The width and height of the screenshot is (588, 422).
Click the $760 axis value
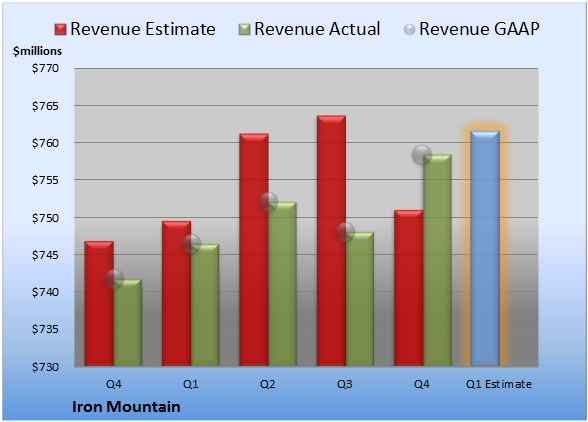point(45,143)
